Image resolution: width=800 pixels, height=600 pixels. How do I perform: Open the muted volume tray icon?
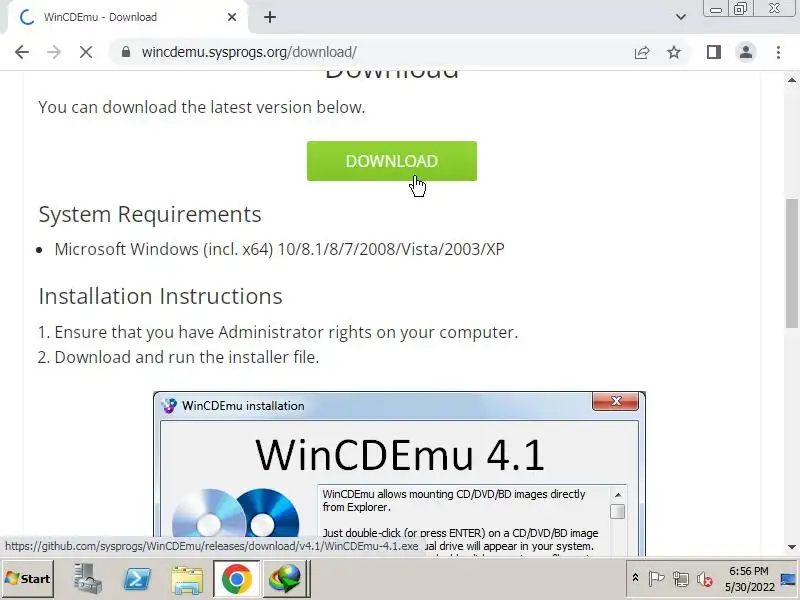(705, 579)
